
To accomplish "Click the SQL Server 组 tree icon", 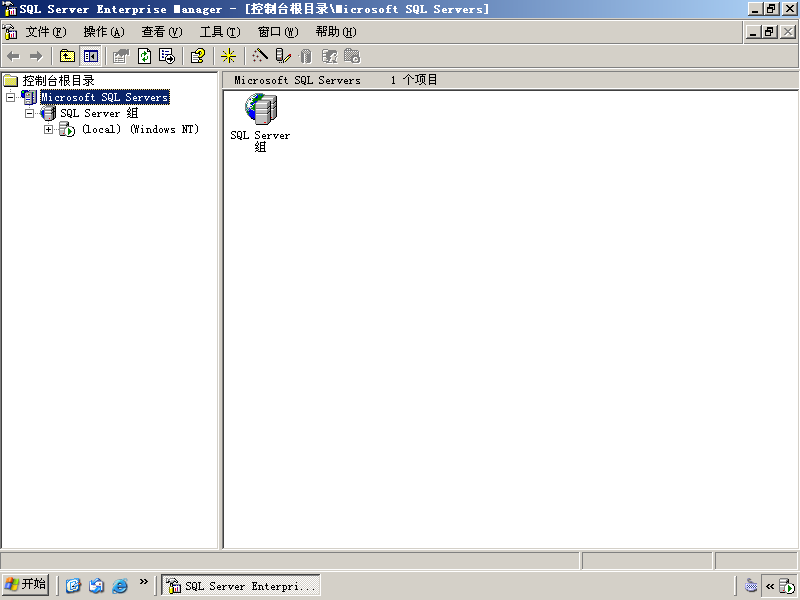I will click(48, 113).
